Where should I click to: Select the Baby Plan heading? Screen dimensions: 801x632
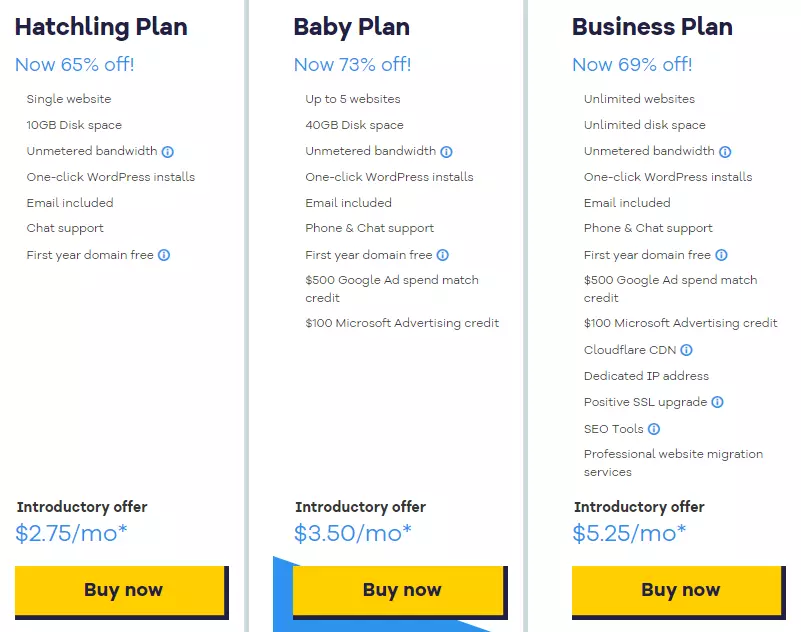350,27
